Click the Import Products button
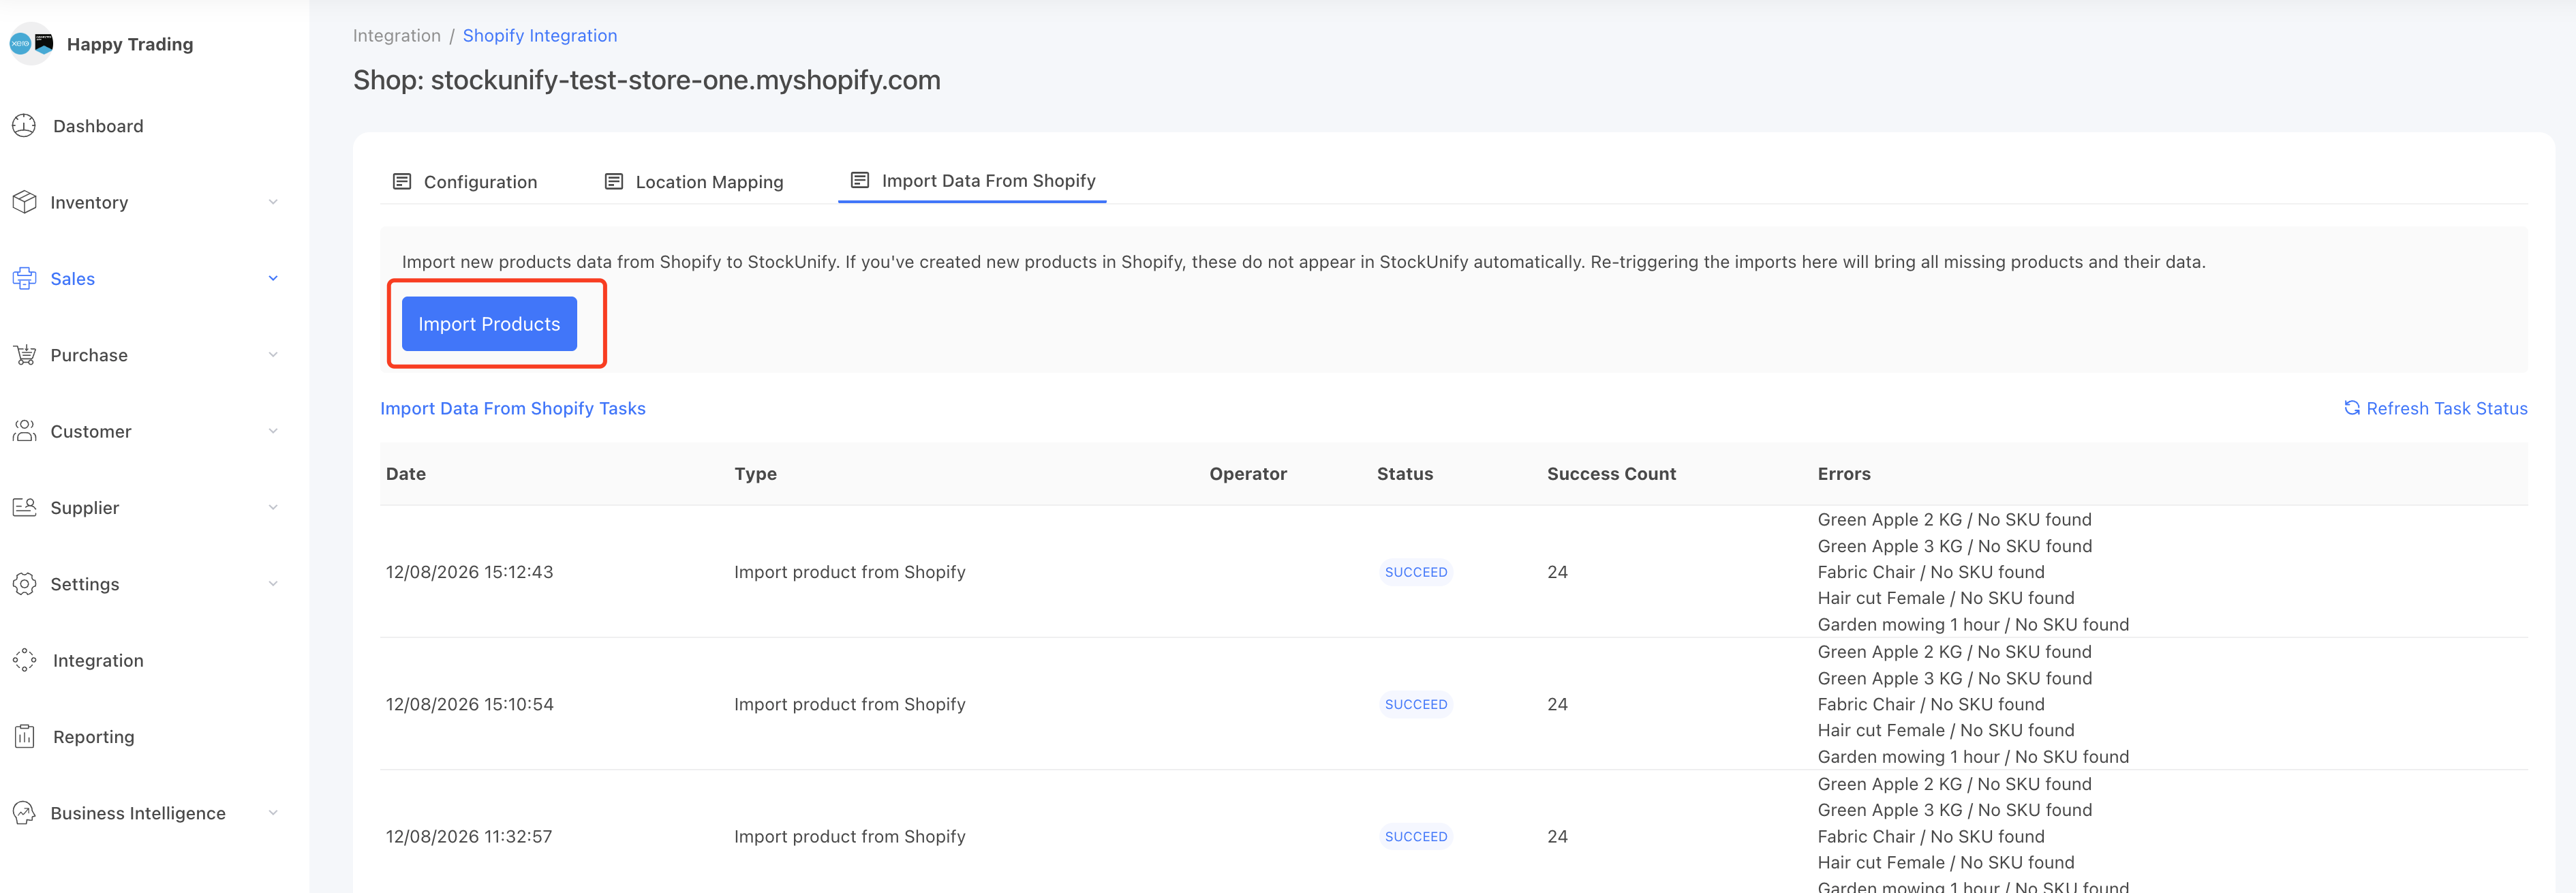The height and width of the screenshot is (893, 2576). (489, 324)
